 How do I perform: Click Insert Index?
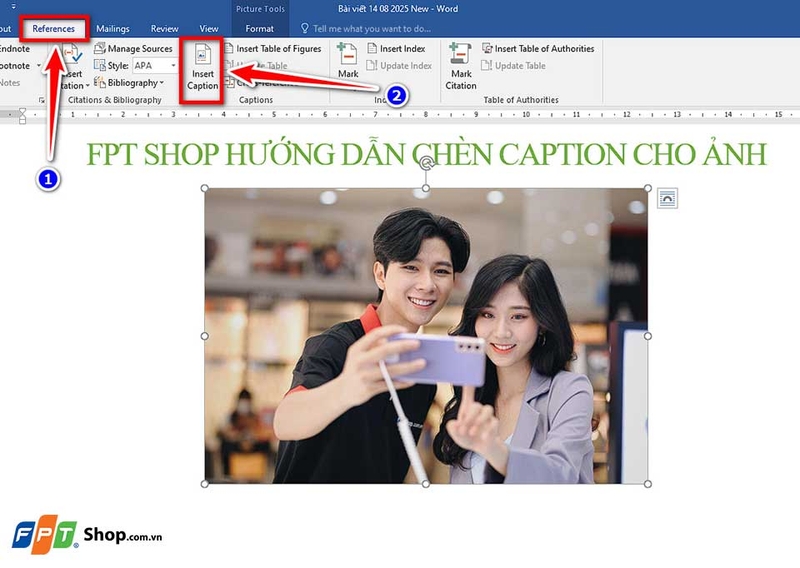coord(396,48)
